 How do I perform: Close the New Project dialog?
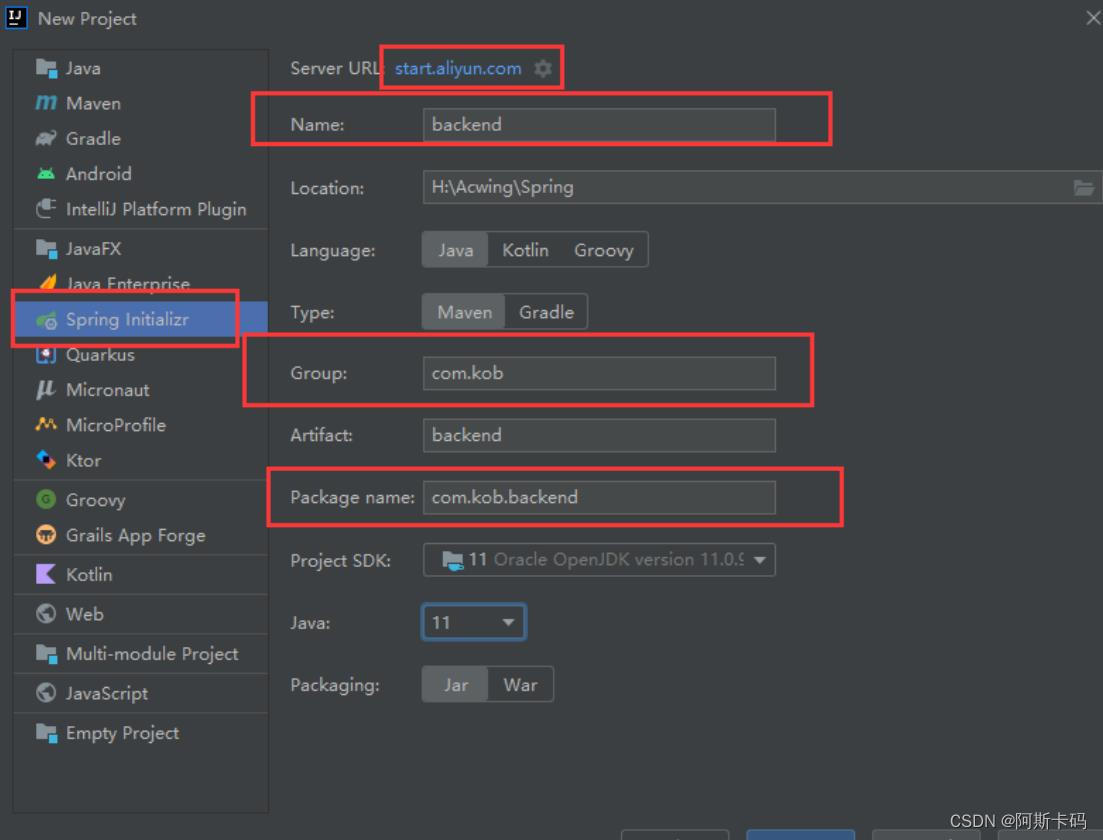(1092, 18)
